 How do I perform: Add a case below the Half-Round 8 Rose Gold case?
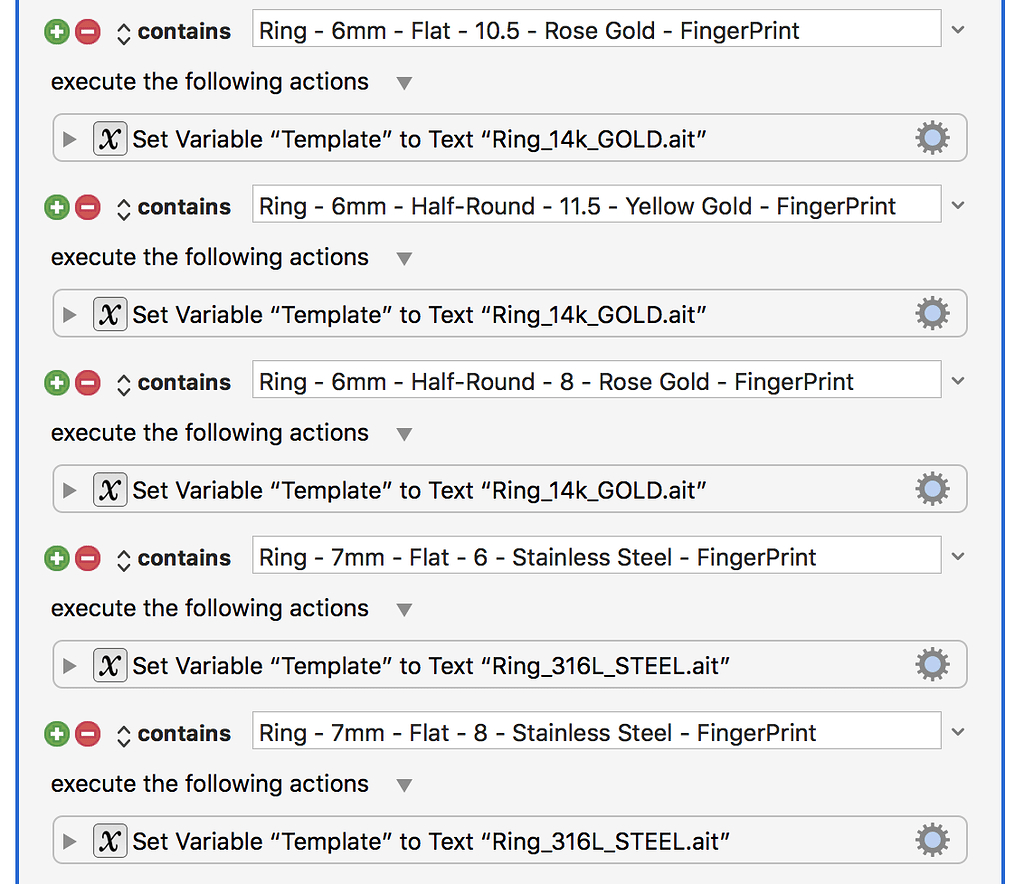pos(57,383)
